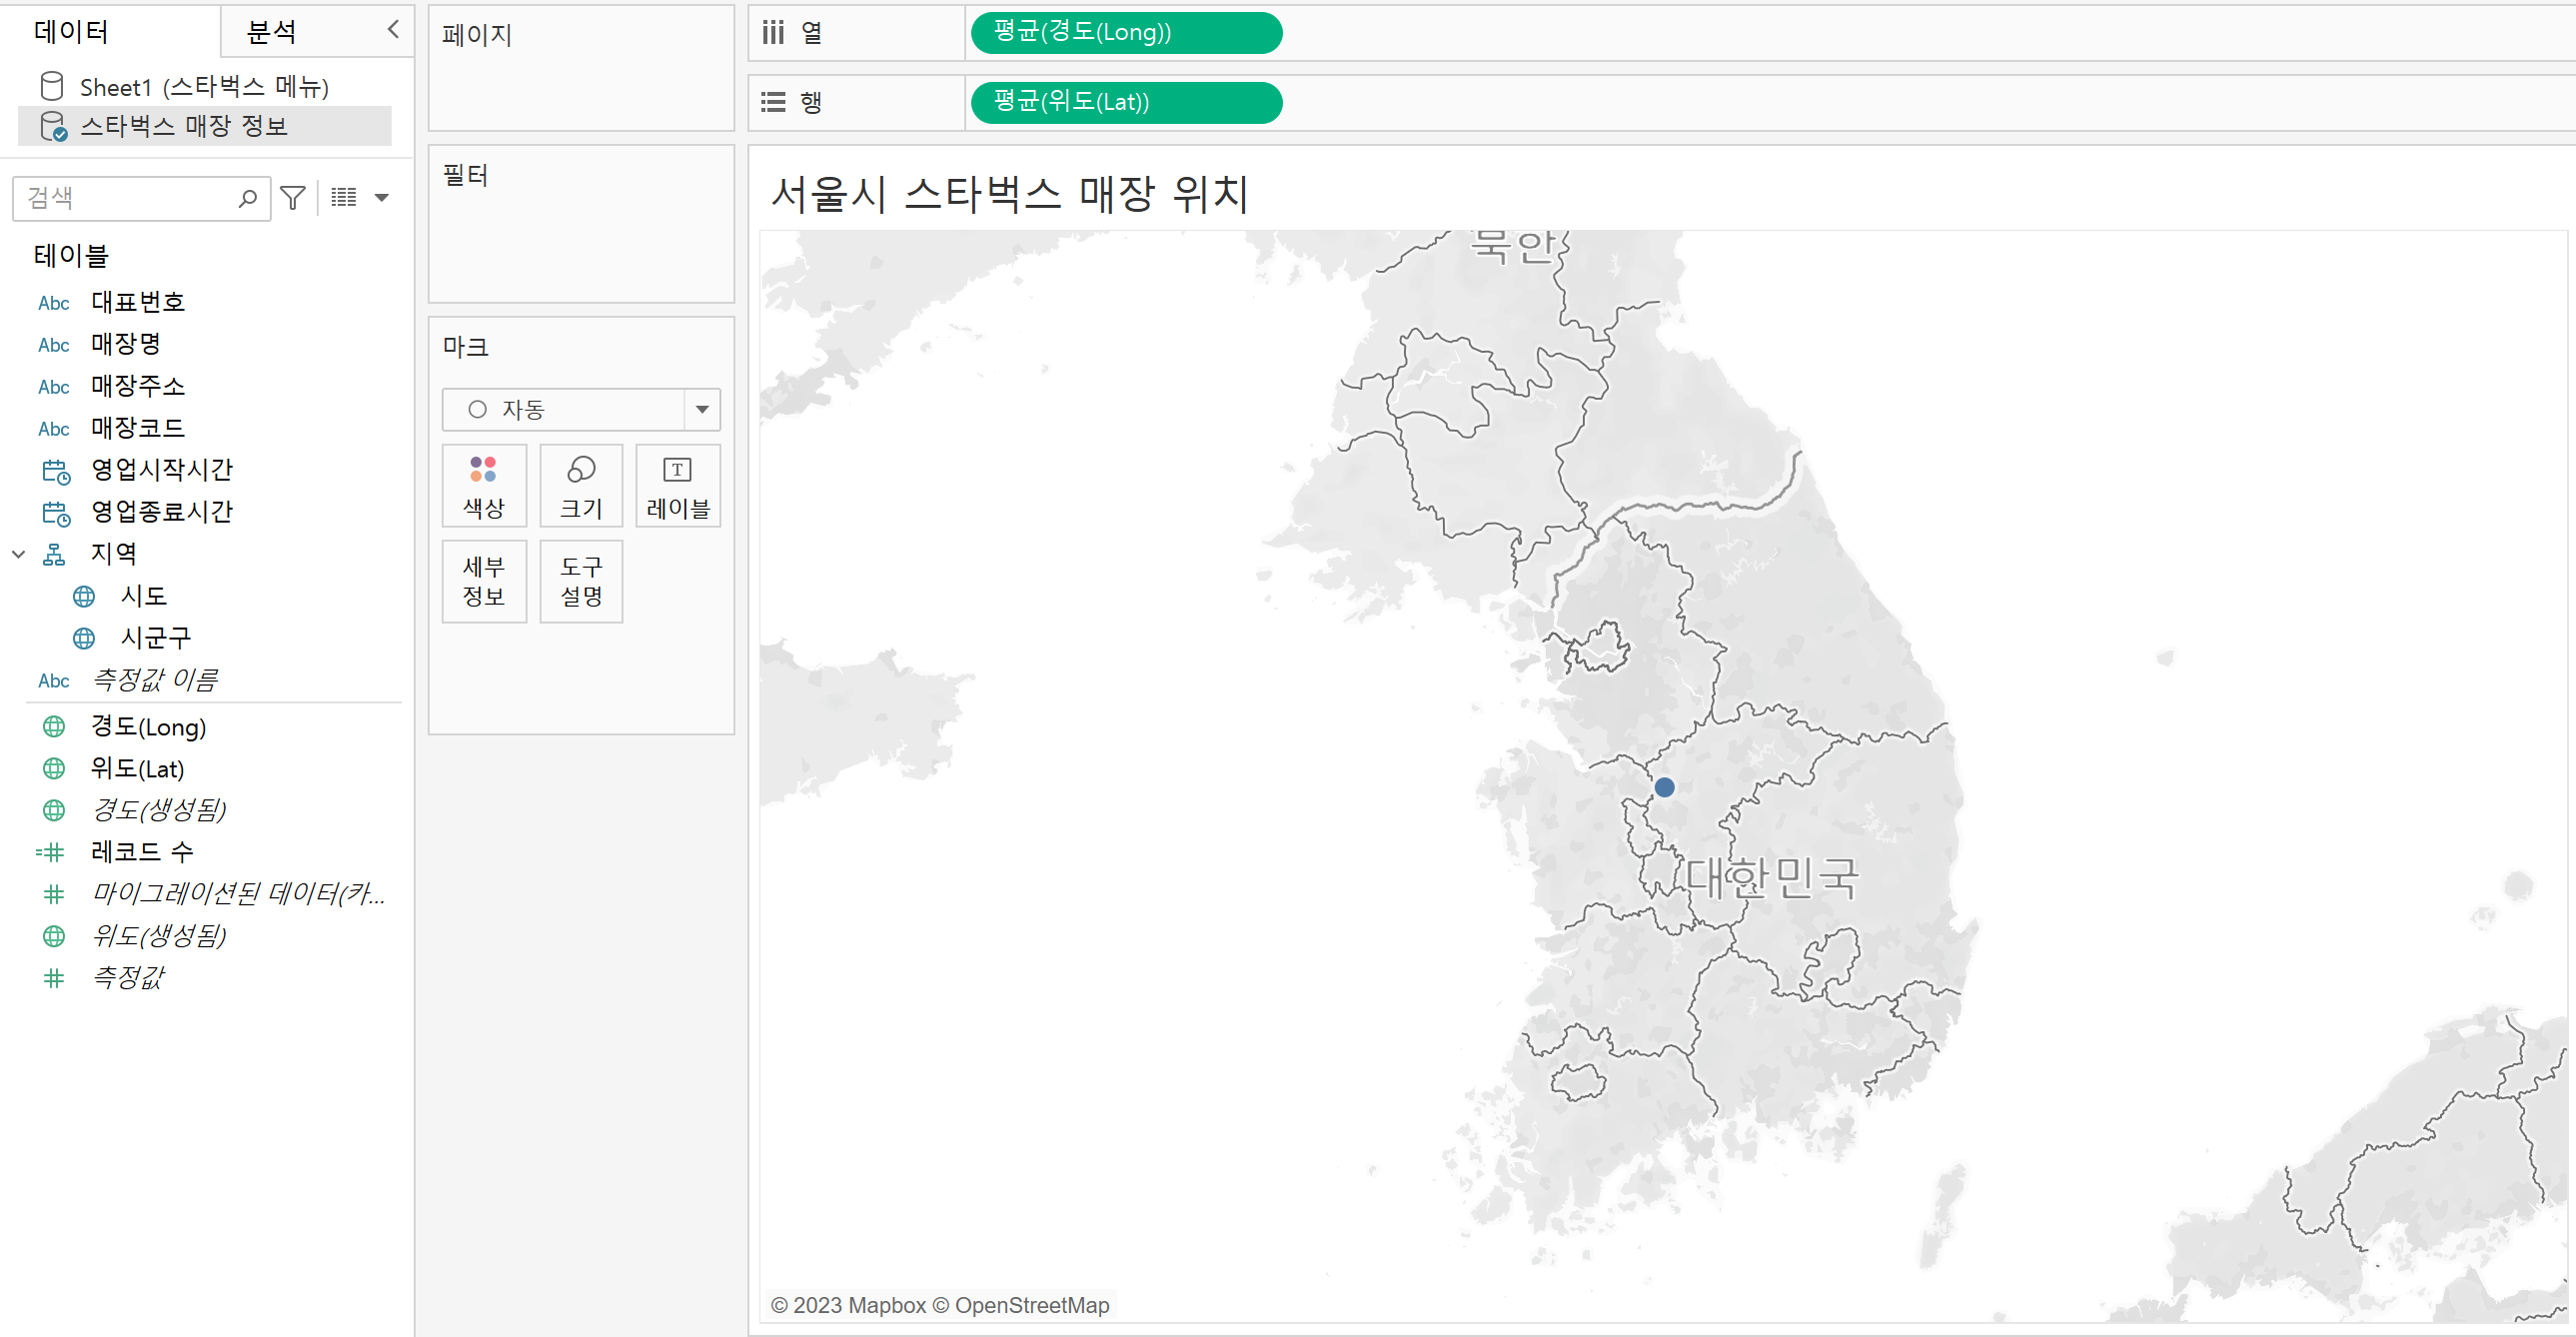Click the globe icon next to 위도(Lat)
The height and width of the screenshot is (1337, 2576).
[54, 768]
